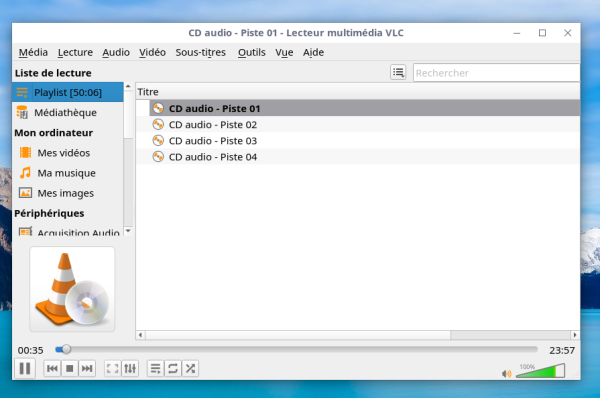This screenshot has height=398, width=600.
Task: Select CD audio - Piste 03 row
Action: [x=358, y=141]
